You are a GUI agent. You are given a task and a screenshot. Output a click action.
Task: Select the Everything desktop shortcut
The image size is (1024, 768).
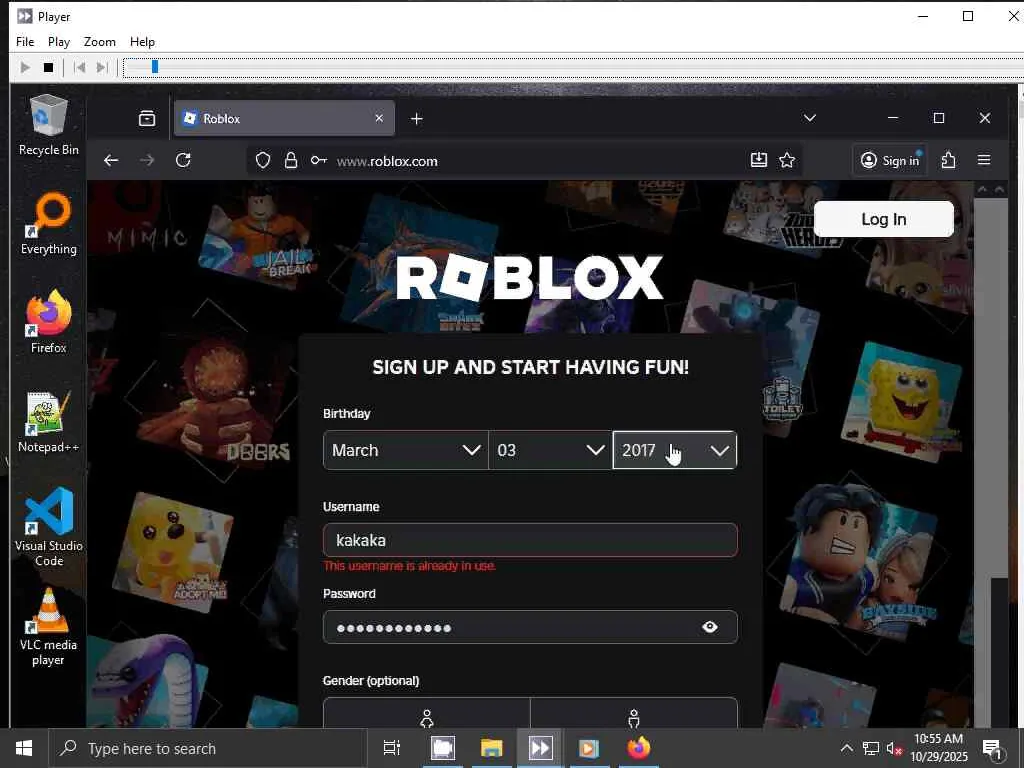(x=48, y=223)
